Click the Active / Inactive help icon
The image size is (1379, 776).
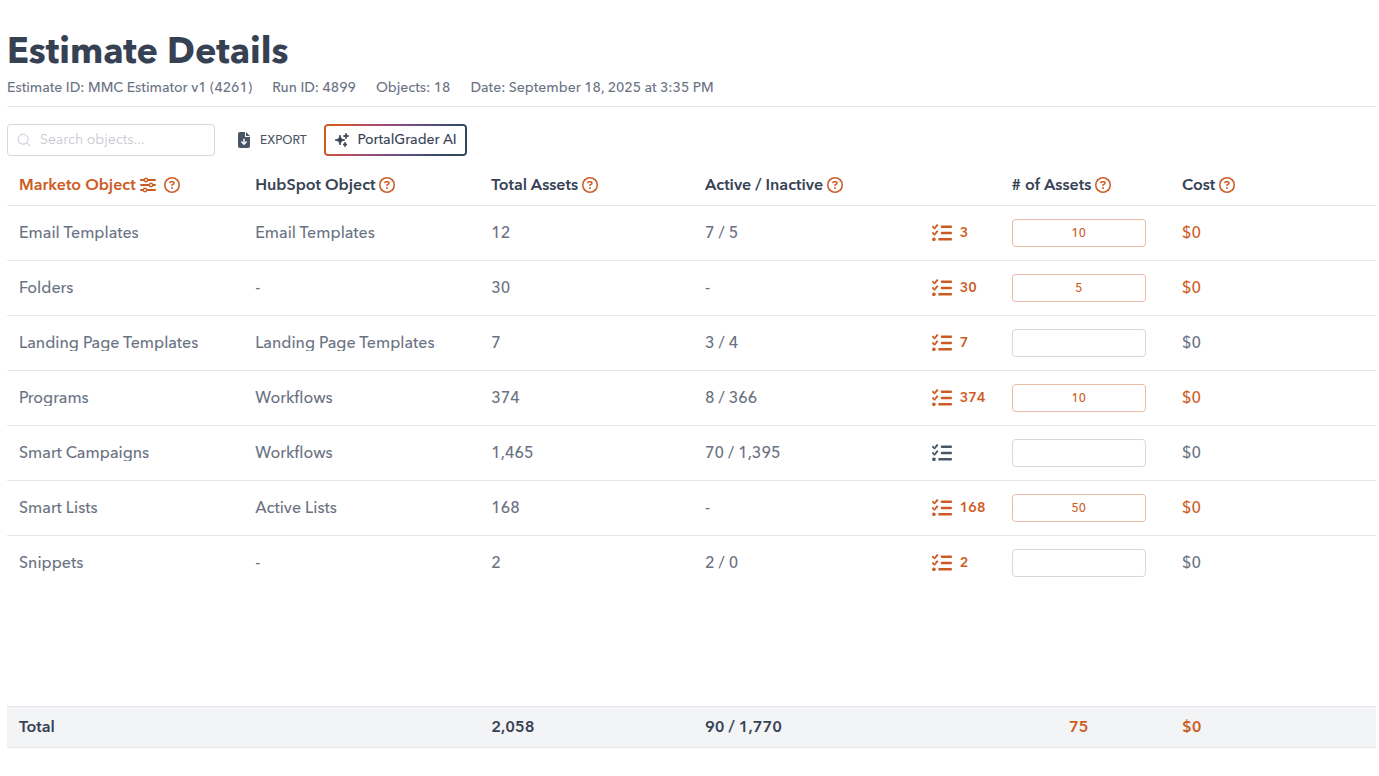[x=835, y=185]
